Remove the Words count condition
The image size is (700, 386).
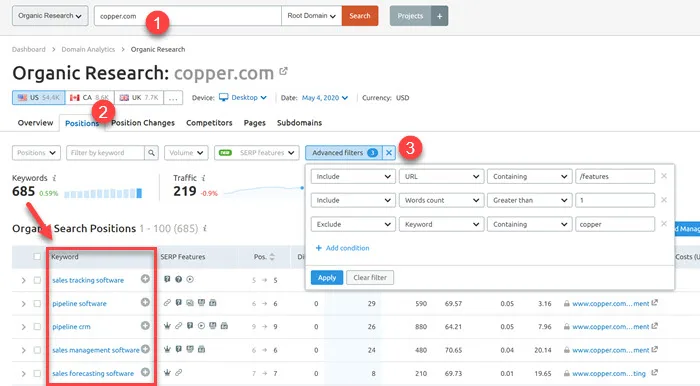click(664, 200)
